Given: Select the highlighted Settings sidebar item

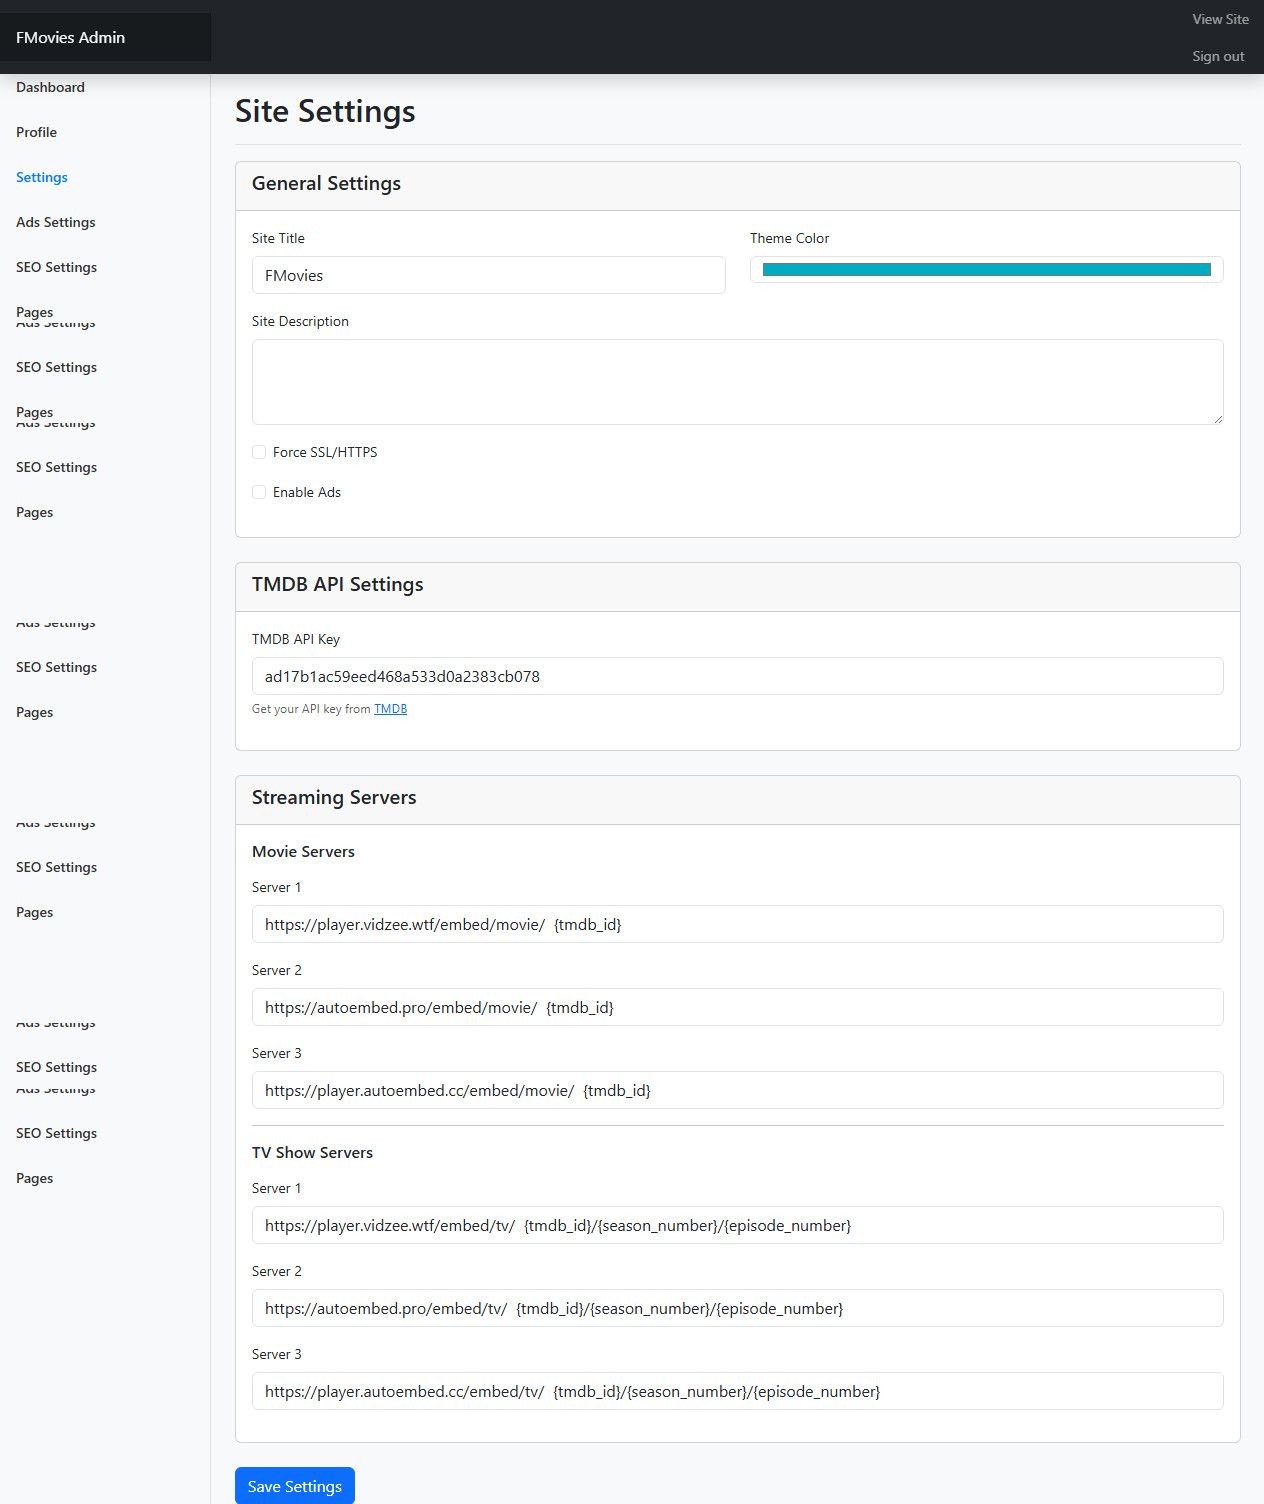Looking at the screenshot, I should point(42,177).
